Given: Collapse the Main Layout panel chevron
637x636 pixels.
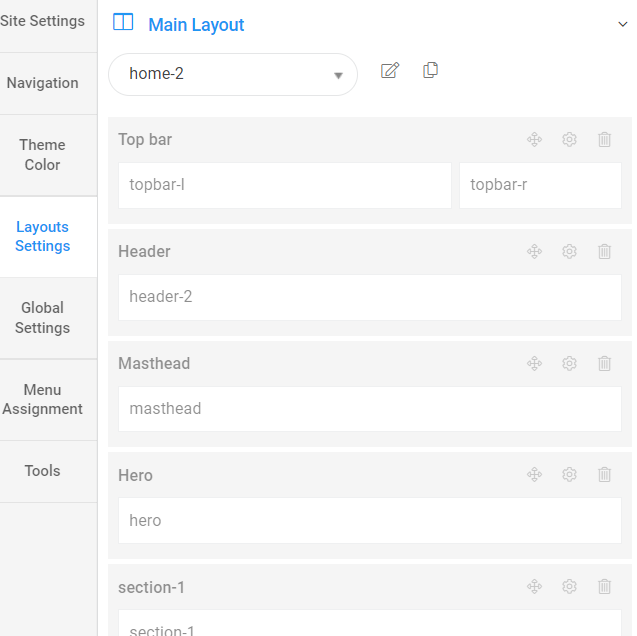Looking at the screenshot, I should [x=623, y=25].
